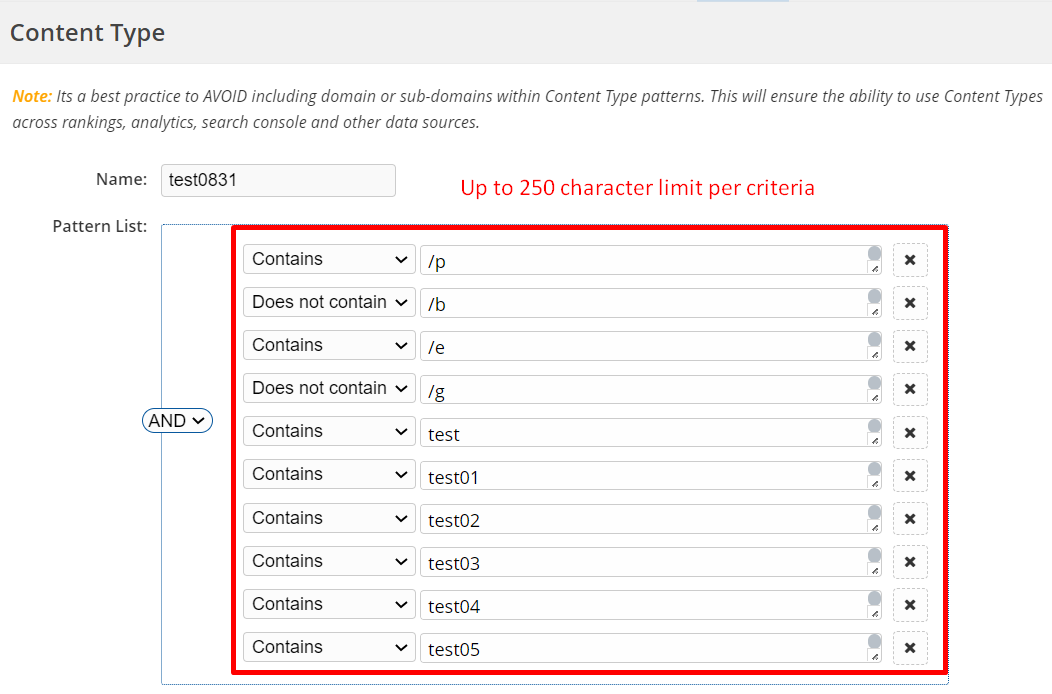Remove the test02 pattern row
The width and height of the screenshot is (1052, 694).
pyautogui.click(x=909, y=519)
